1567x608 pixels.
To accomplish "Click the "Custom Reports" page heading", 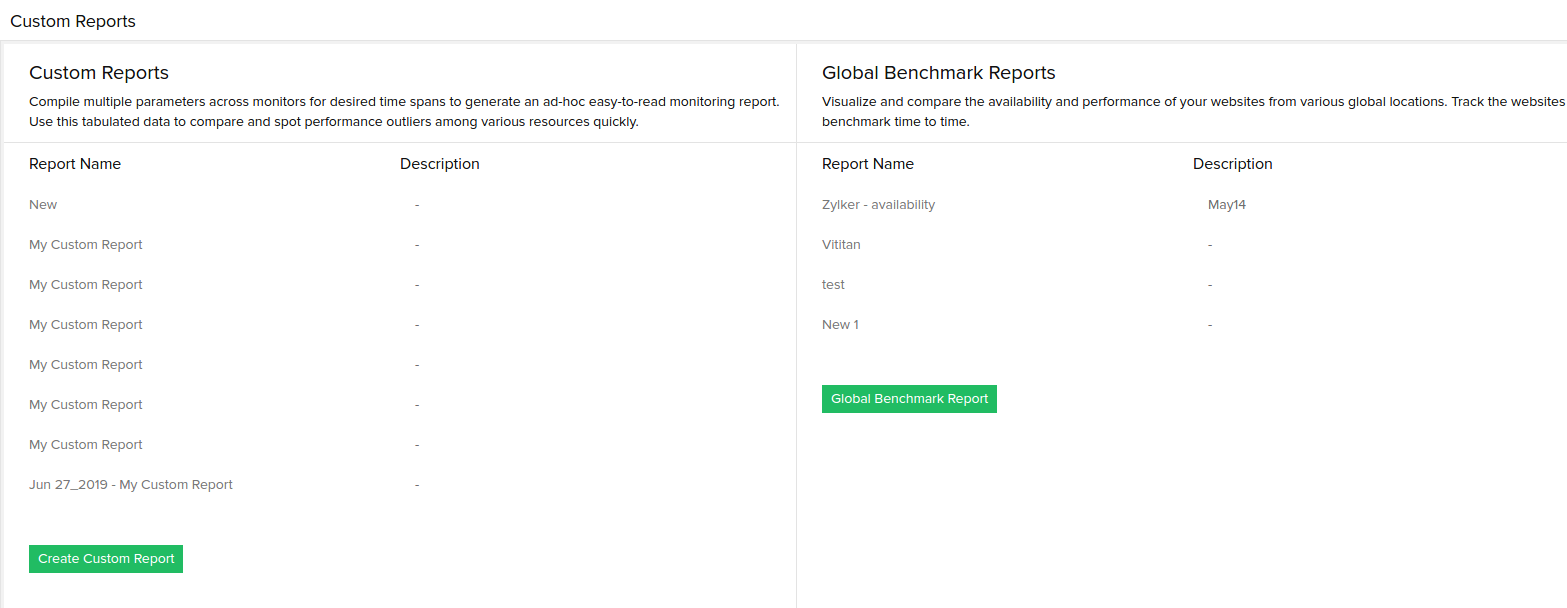I will (x=72, y=20).
